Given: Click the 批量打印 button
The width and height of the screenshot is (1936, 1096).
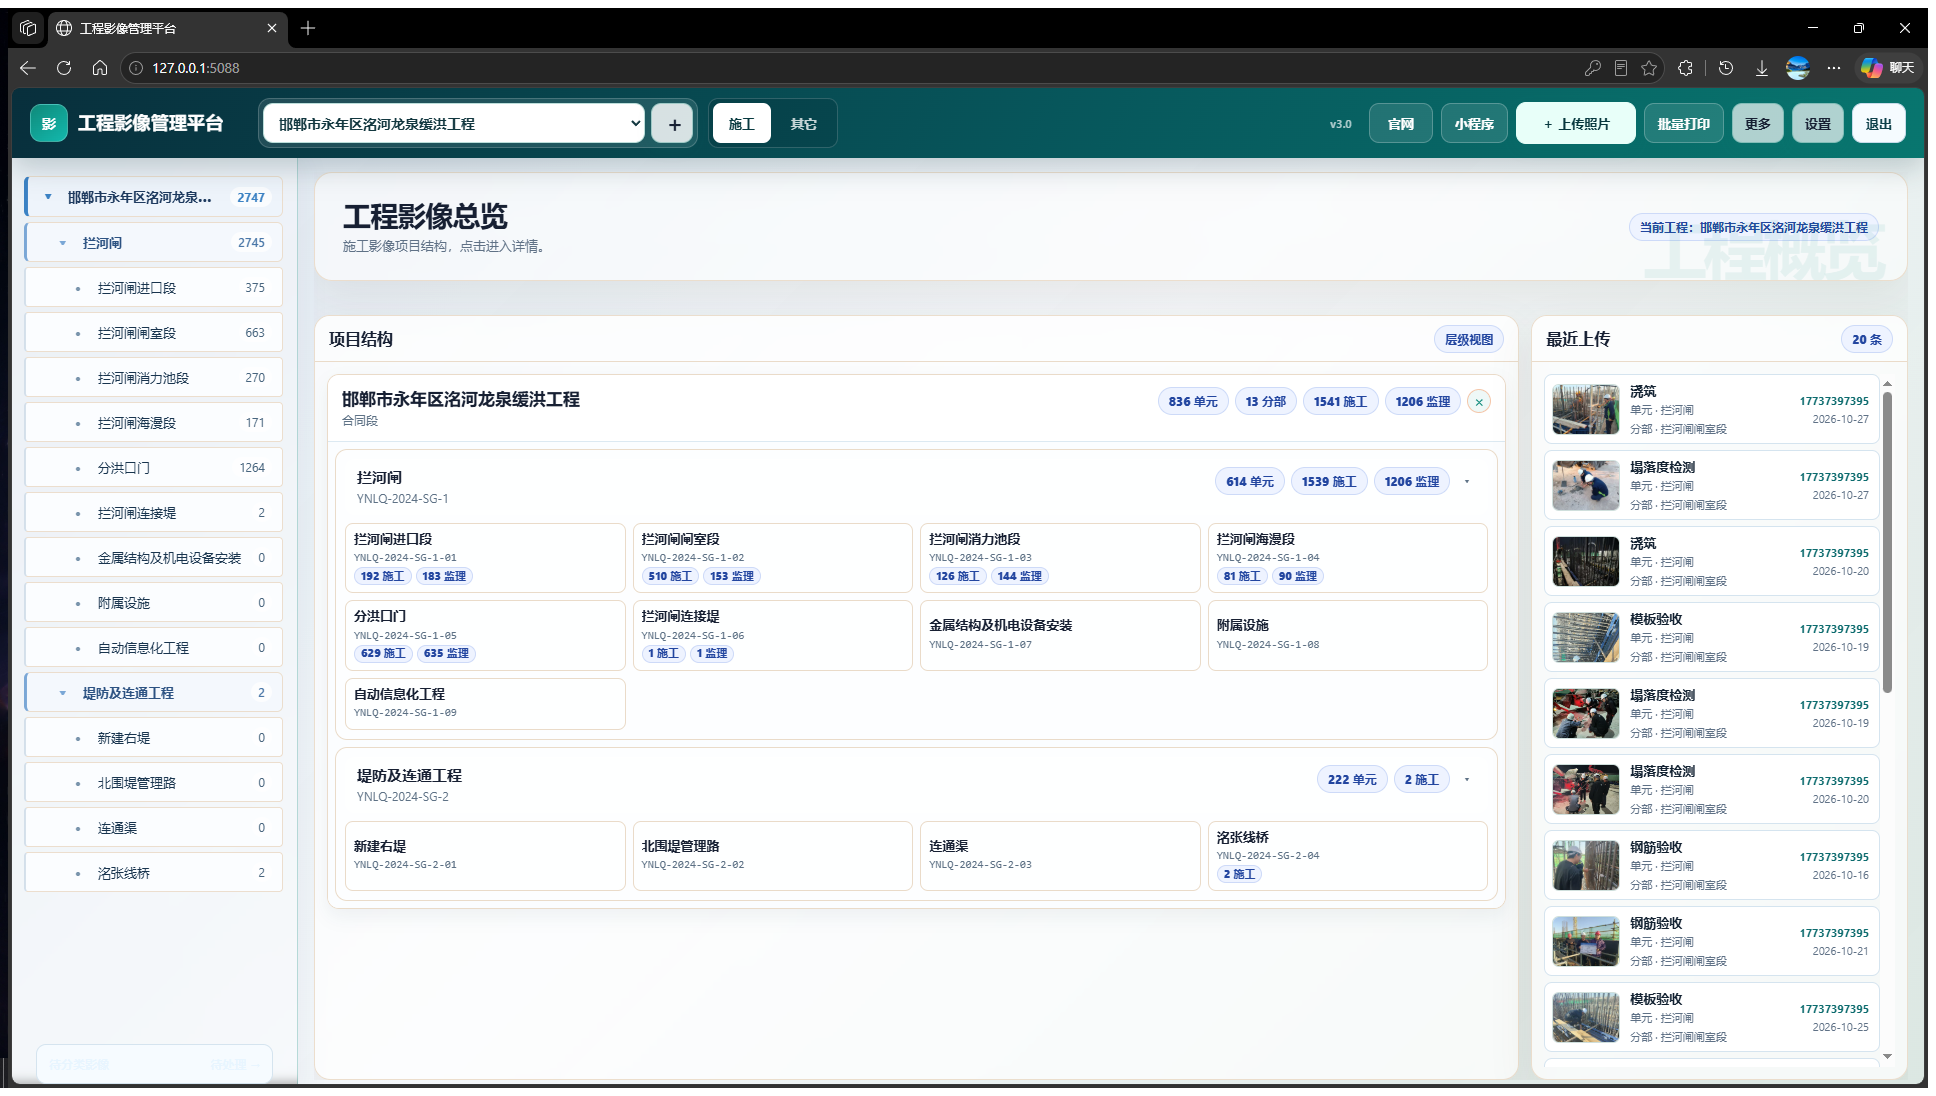Looking at the screenshot, I should point(1684,124).
